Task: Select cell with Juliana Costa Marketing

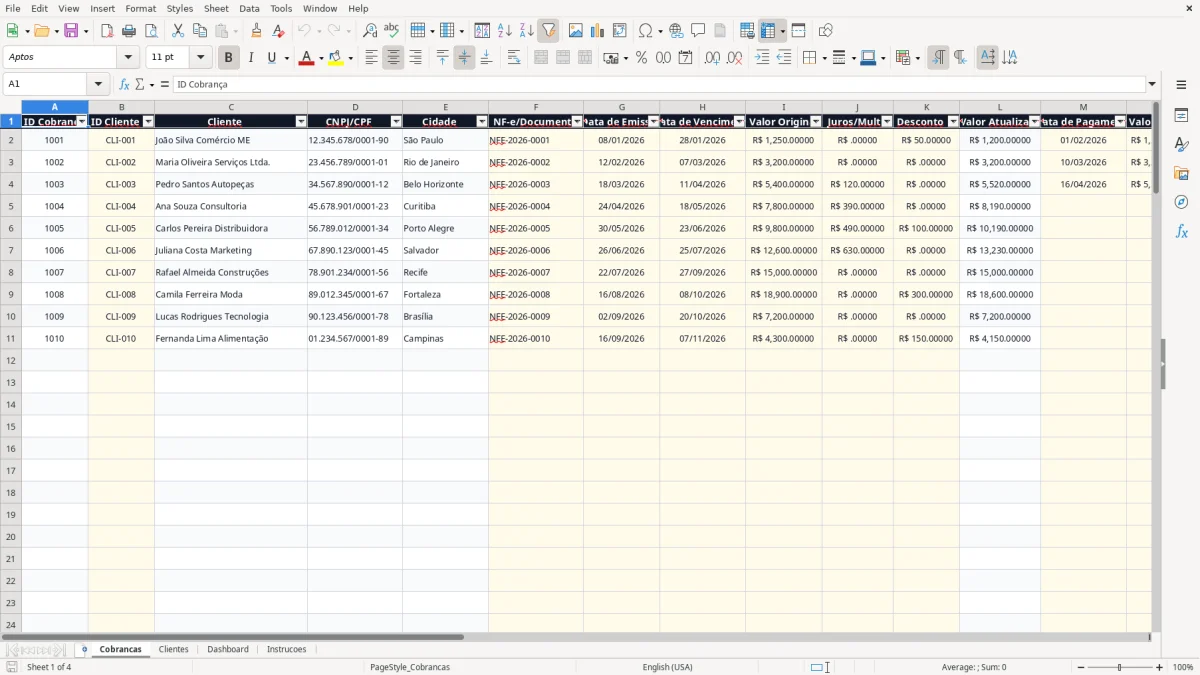Action: pyautogui.click(x=231, y=250)
